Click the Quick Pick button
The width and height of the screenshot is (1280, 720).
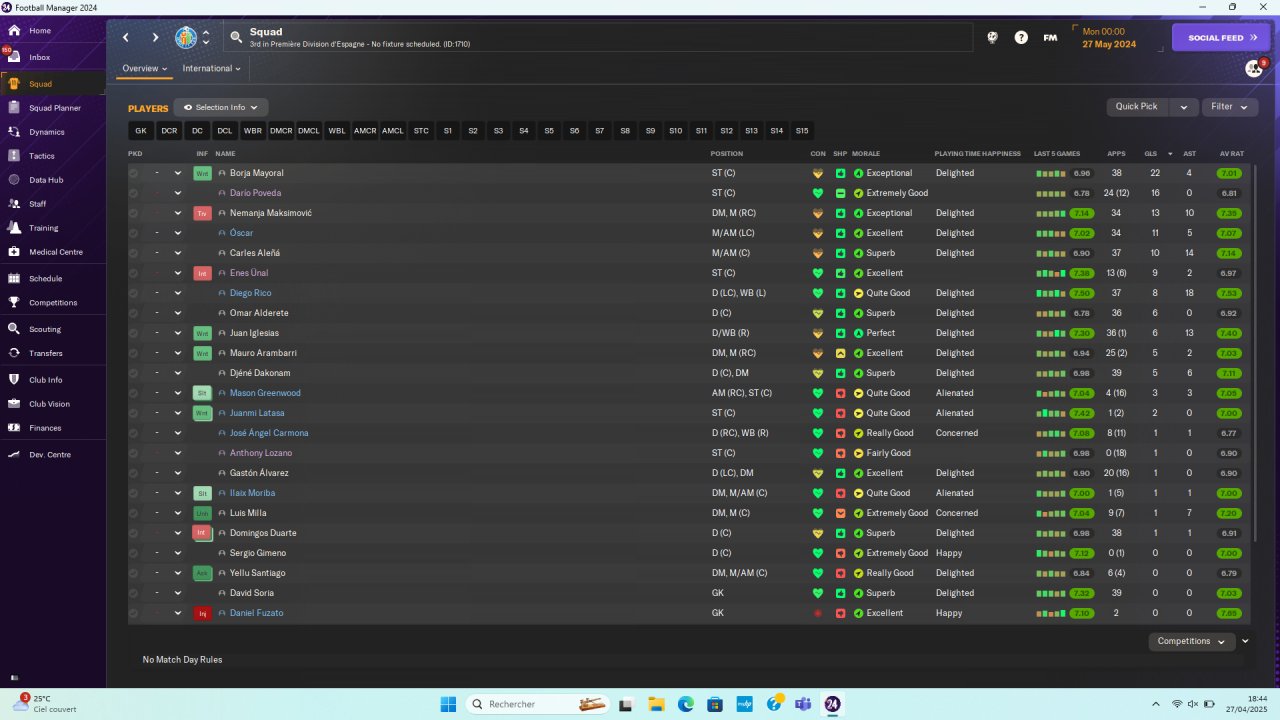click(1137, 107)
